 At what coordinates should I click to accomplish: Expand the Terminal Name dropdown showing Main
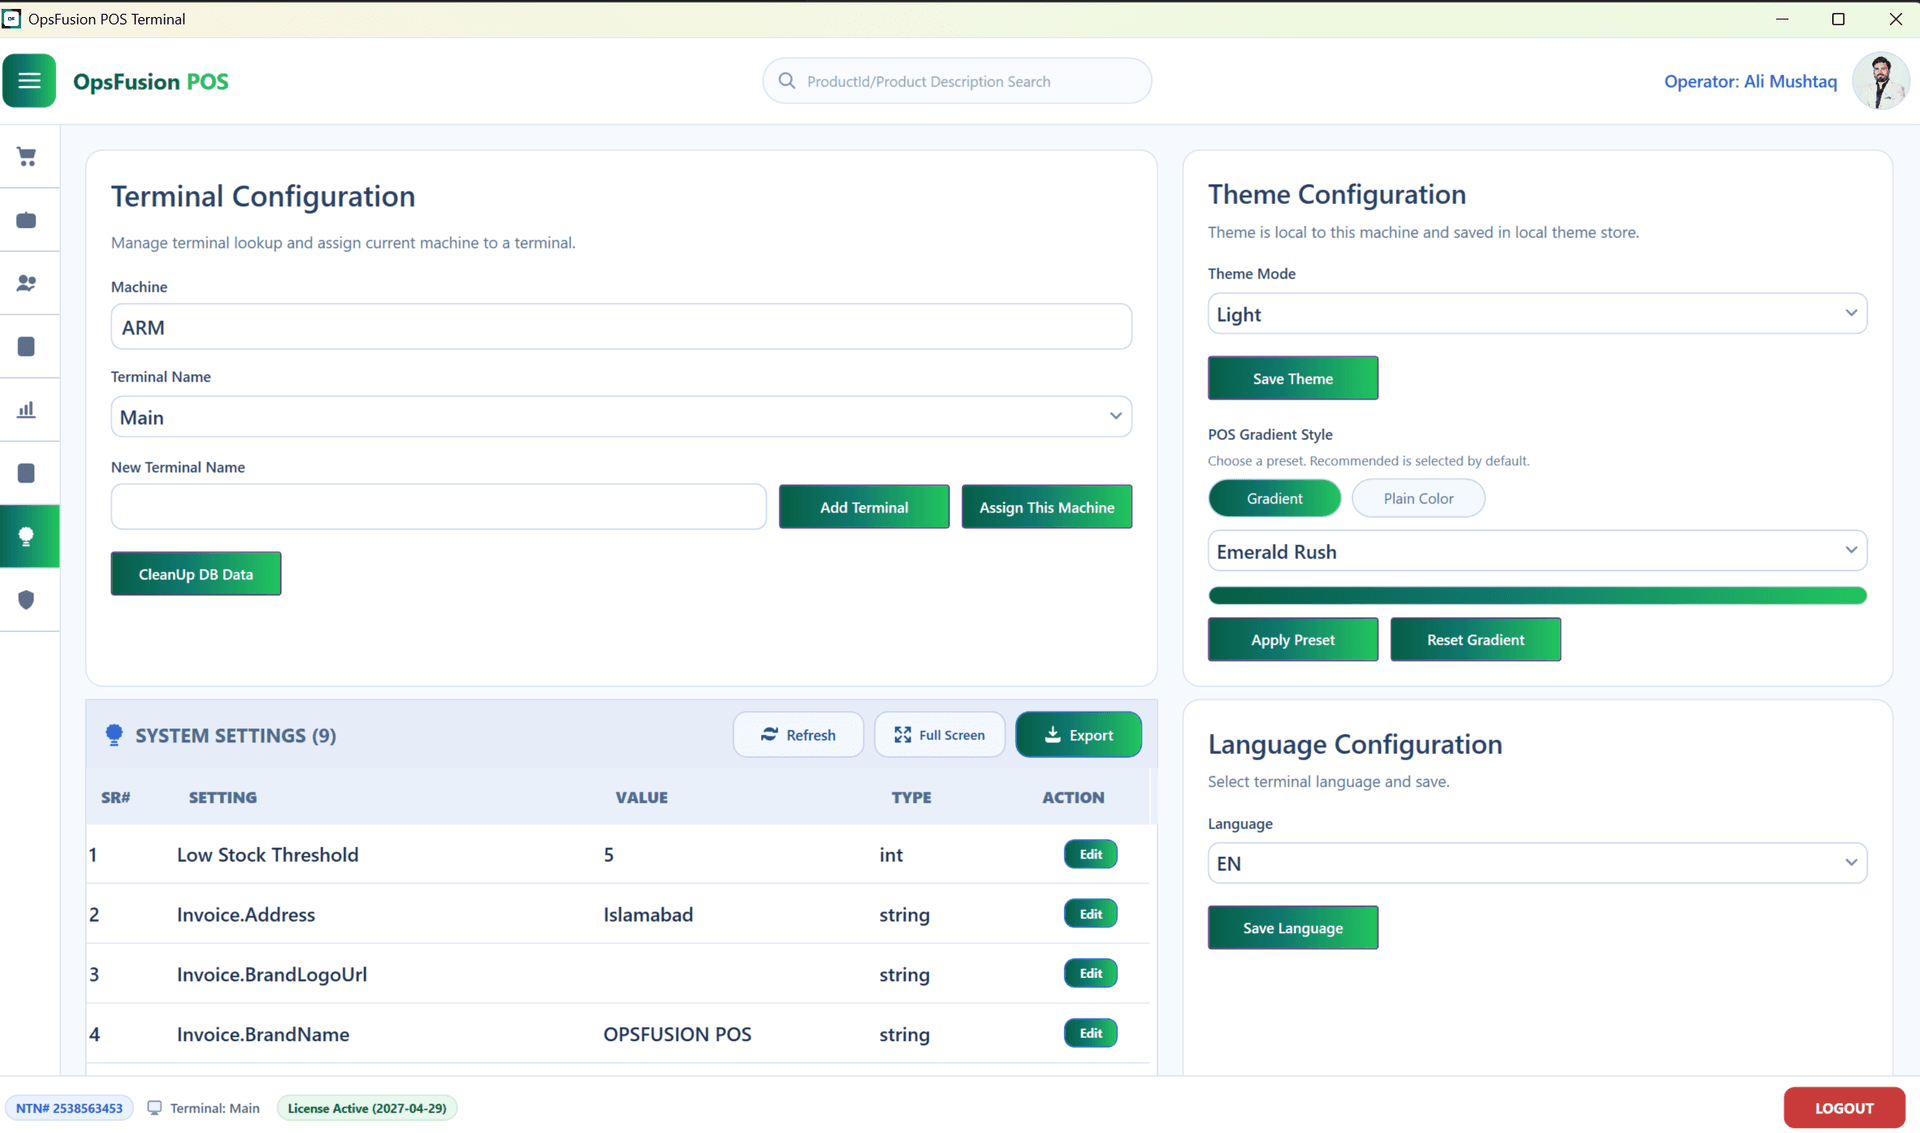(621, 417)
